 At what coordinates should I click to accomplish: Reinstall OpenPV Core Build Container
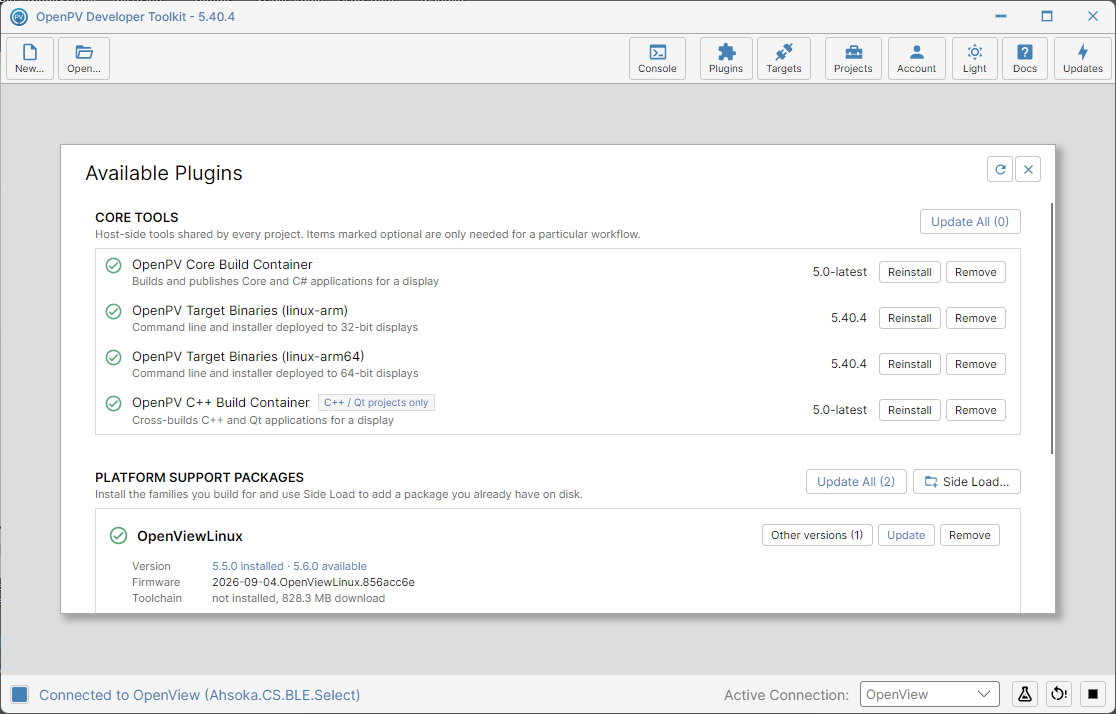[910, 272]
